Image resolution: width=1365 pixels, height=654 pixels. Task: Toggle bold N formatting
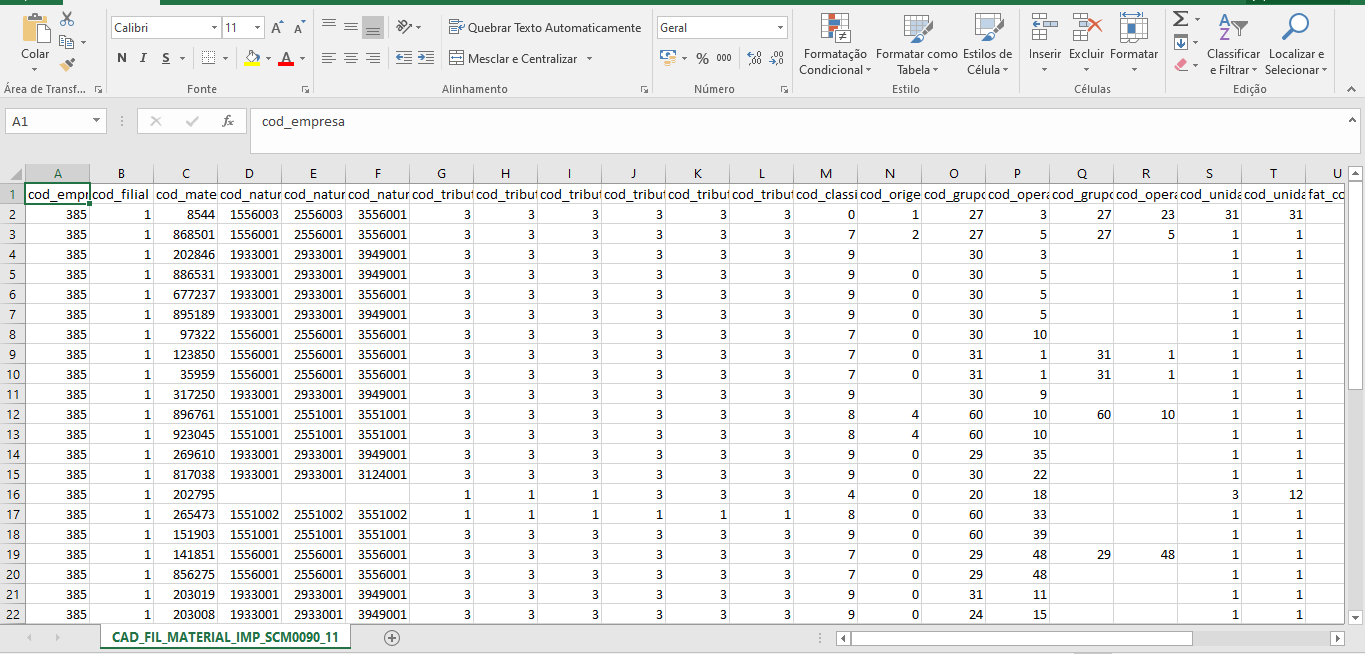coord(122,58)
